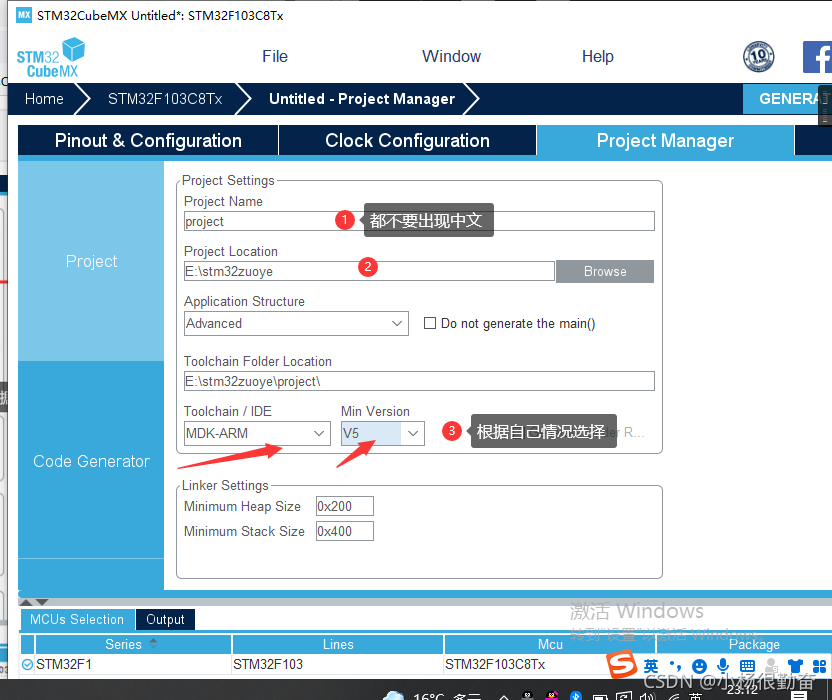Toggle 'Do not generate the main()' checkbox

(430, 323)
